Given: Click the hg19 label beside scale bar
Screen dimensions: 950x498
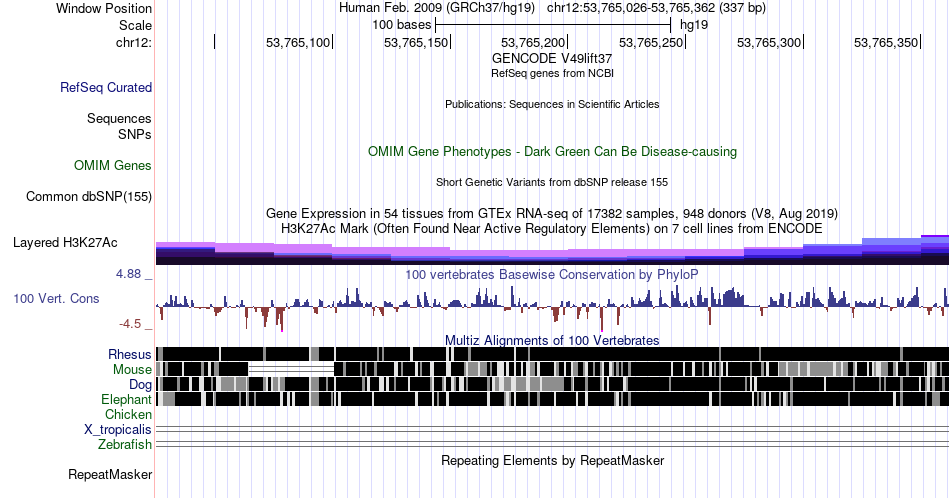Looking at the screenshot, I should click(694, 25).
